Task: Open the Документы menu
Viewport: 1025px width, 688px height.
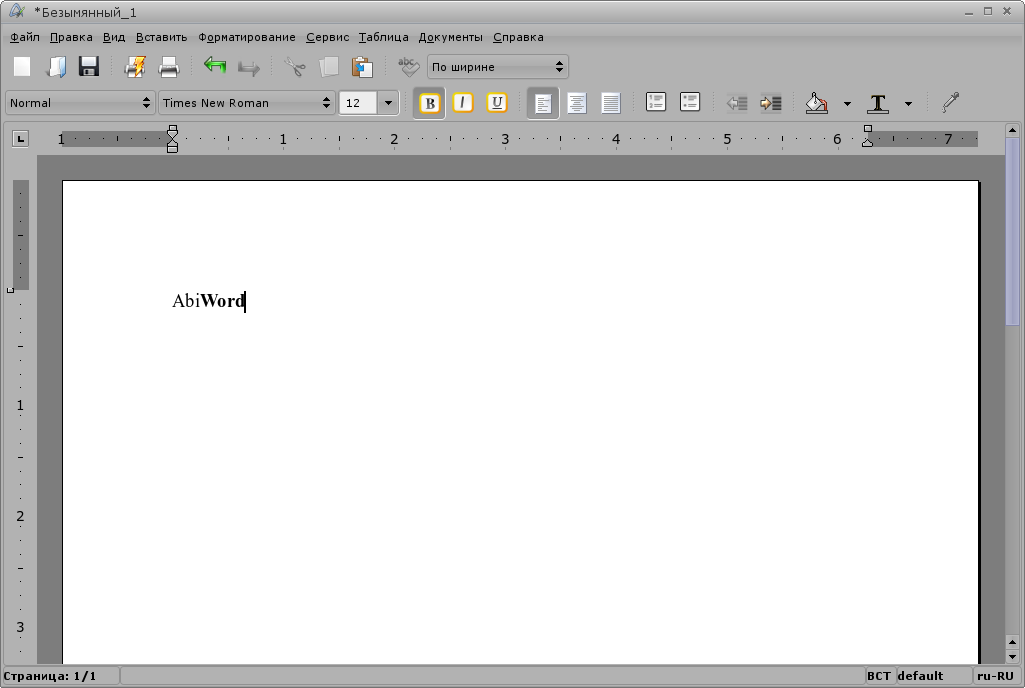Action: [x=450, y=37]
